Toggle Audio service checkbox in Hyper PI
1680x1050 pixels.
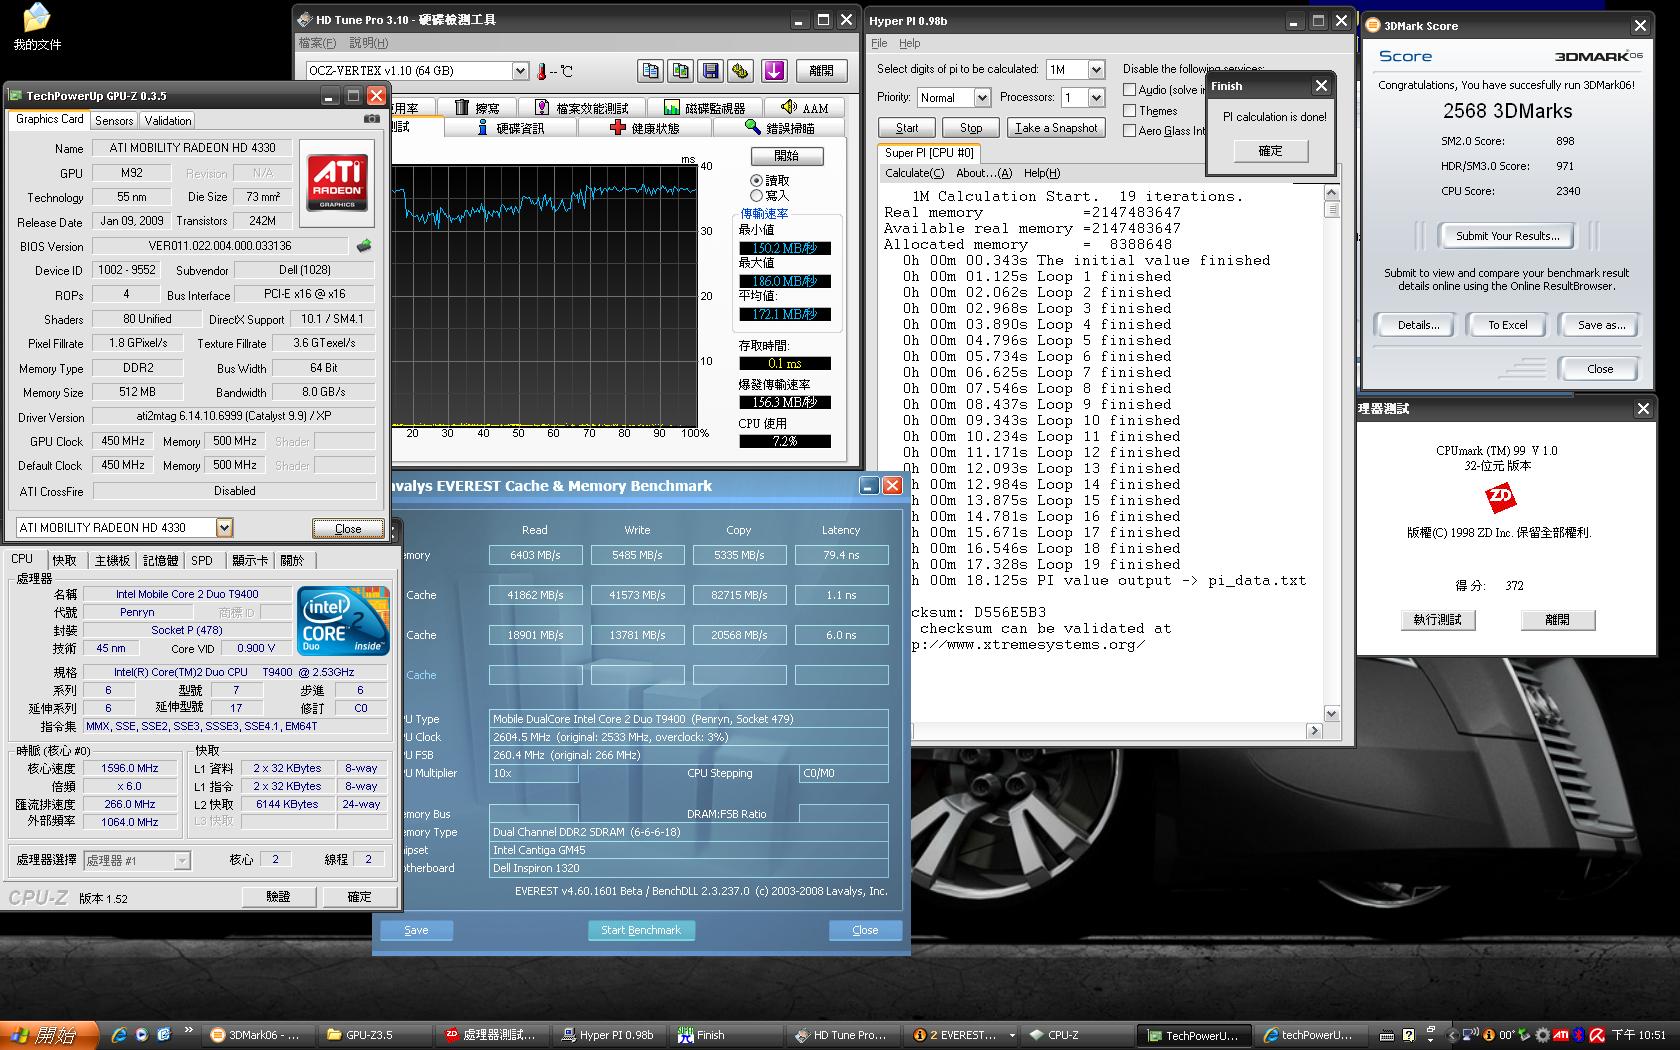[x=1130, y=89]
